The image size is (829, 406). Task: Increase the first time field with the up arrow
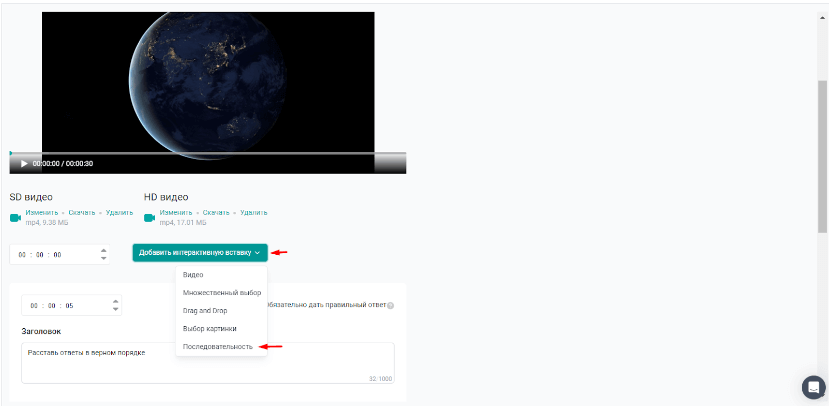click(104, 250)
